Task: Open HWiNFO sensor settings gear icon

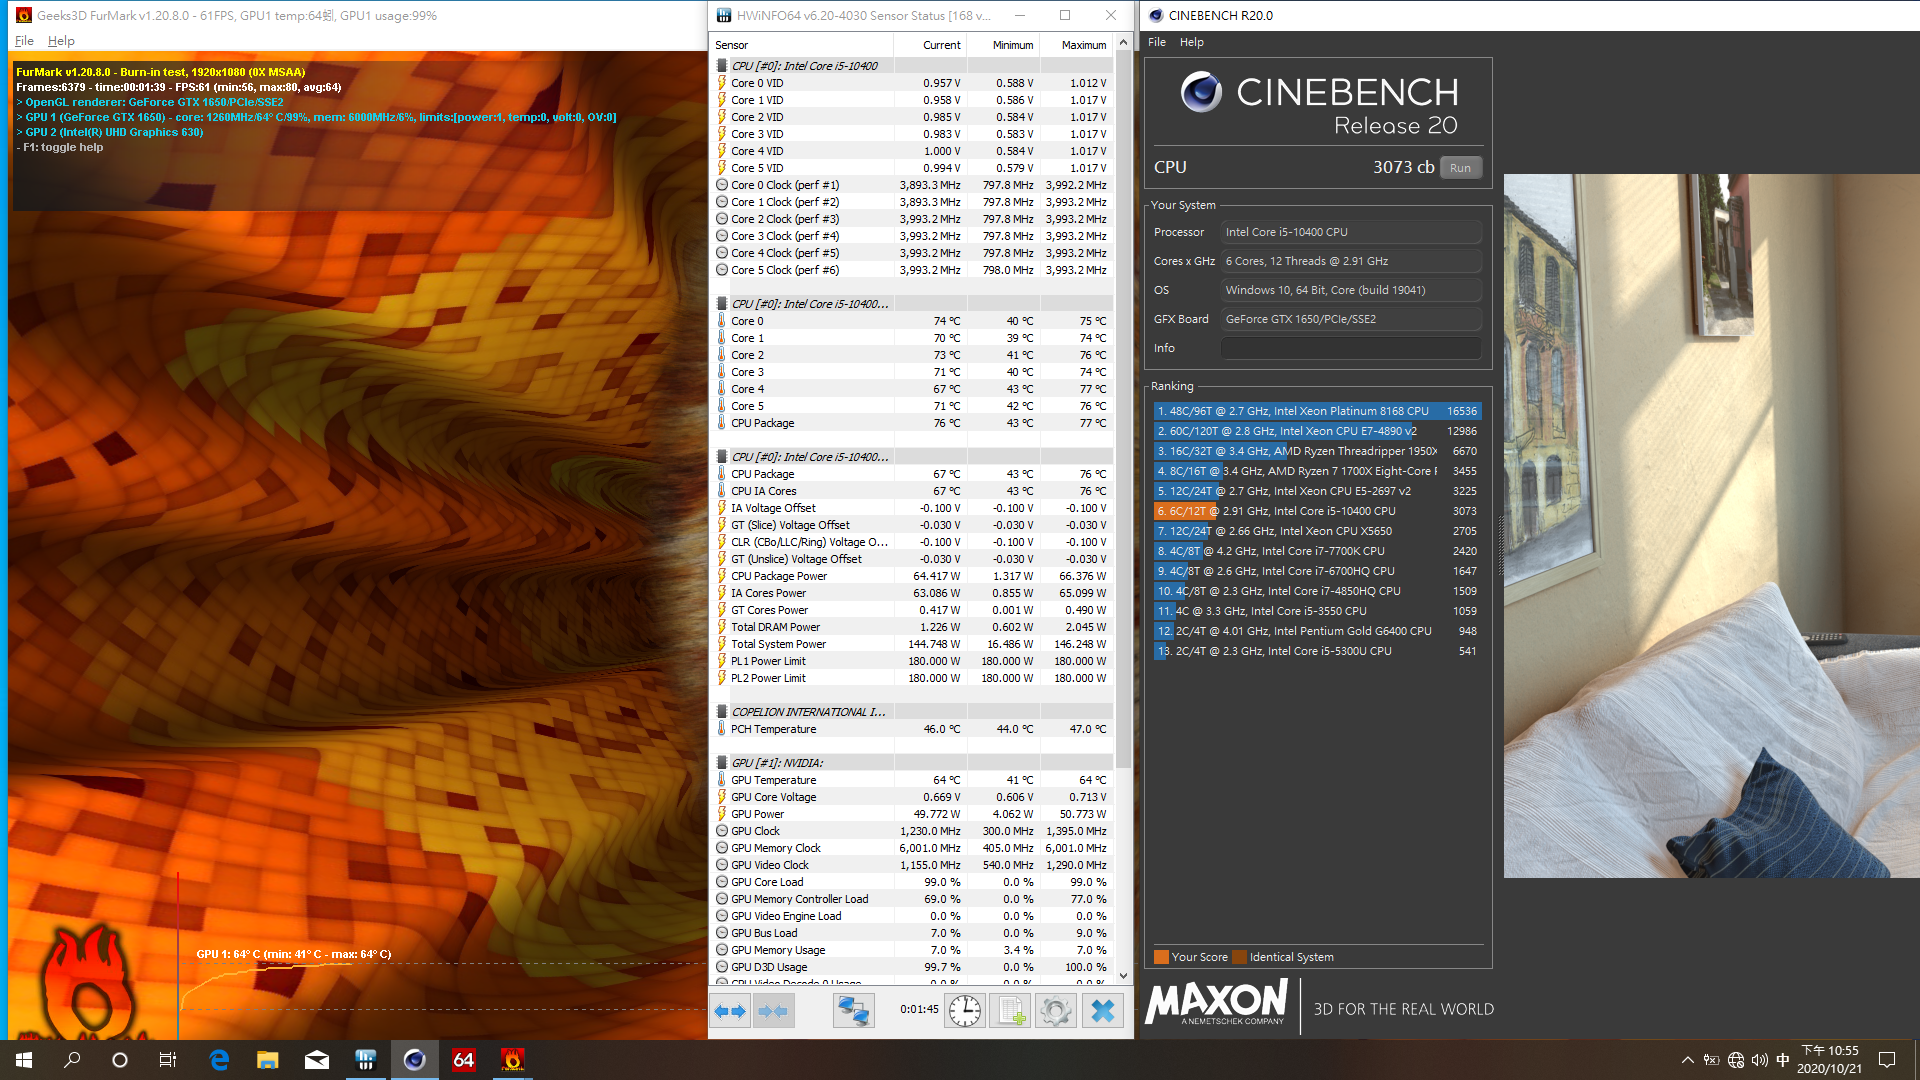Action: [x=1055, y=1011]
